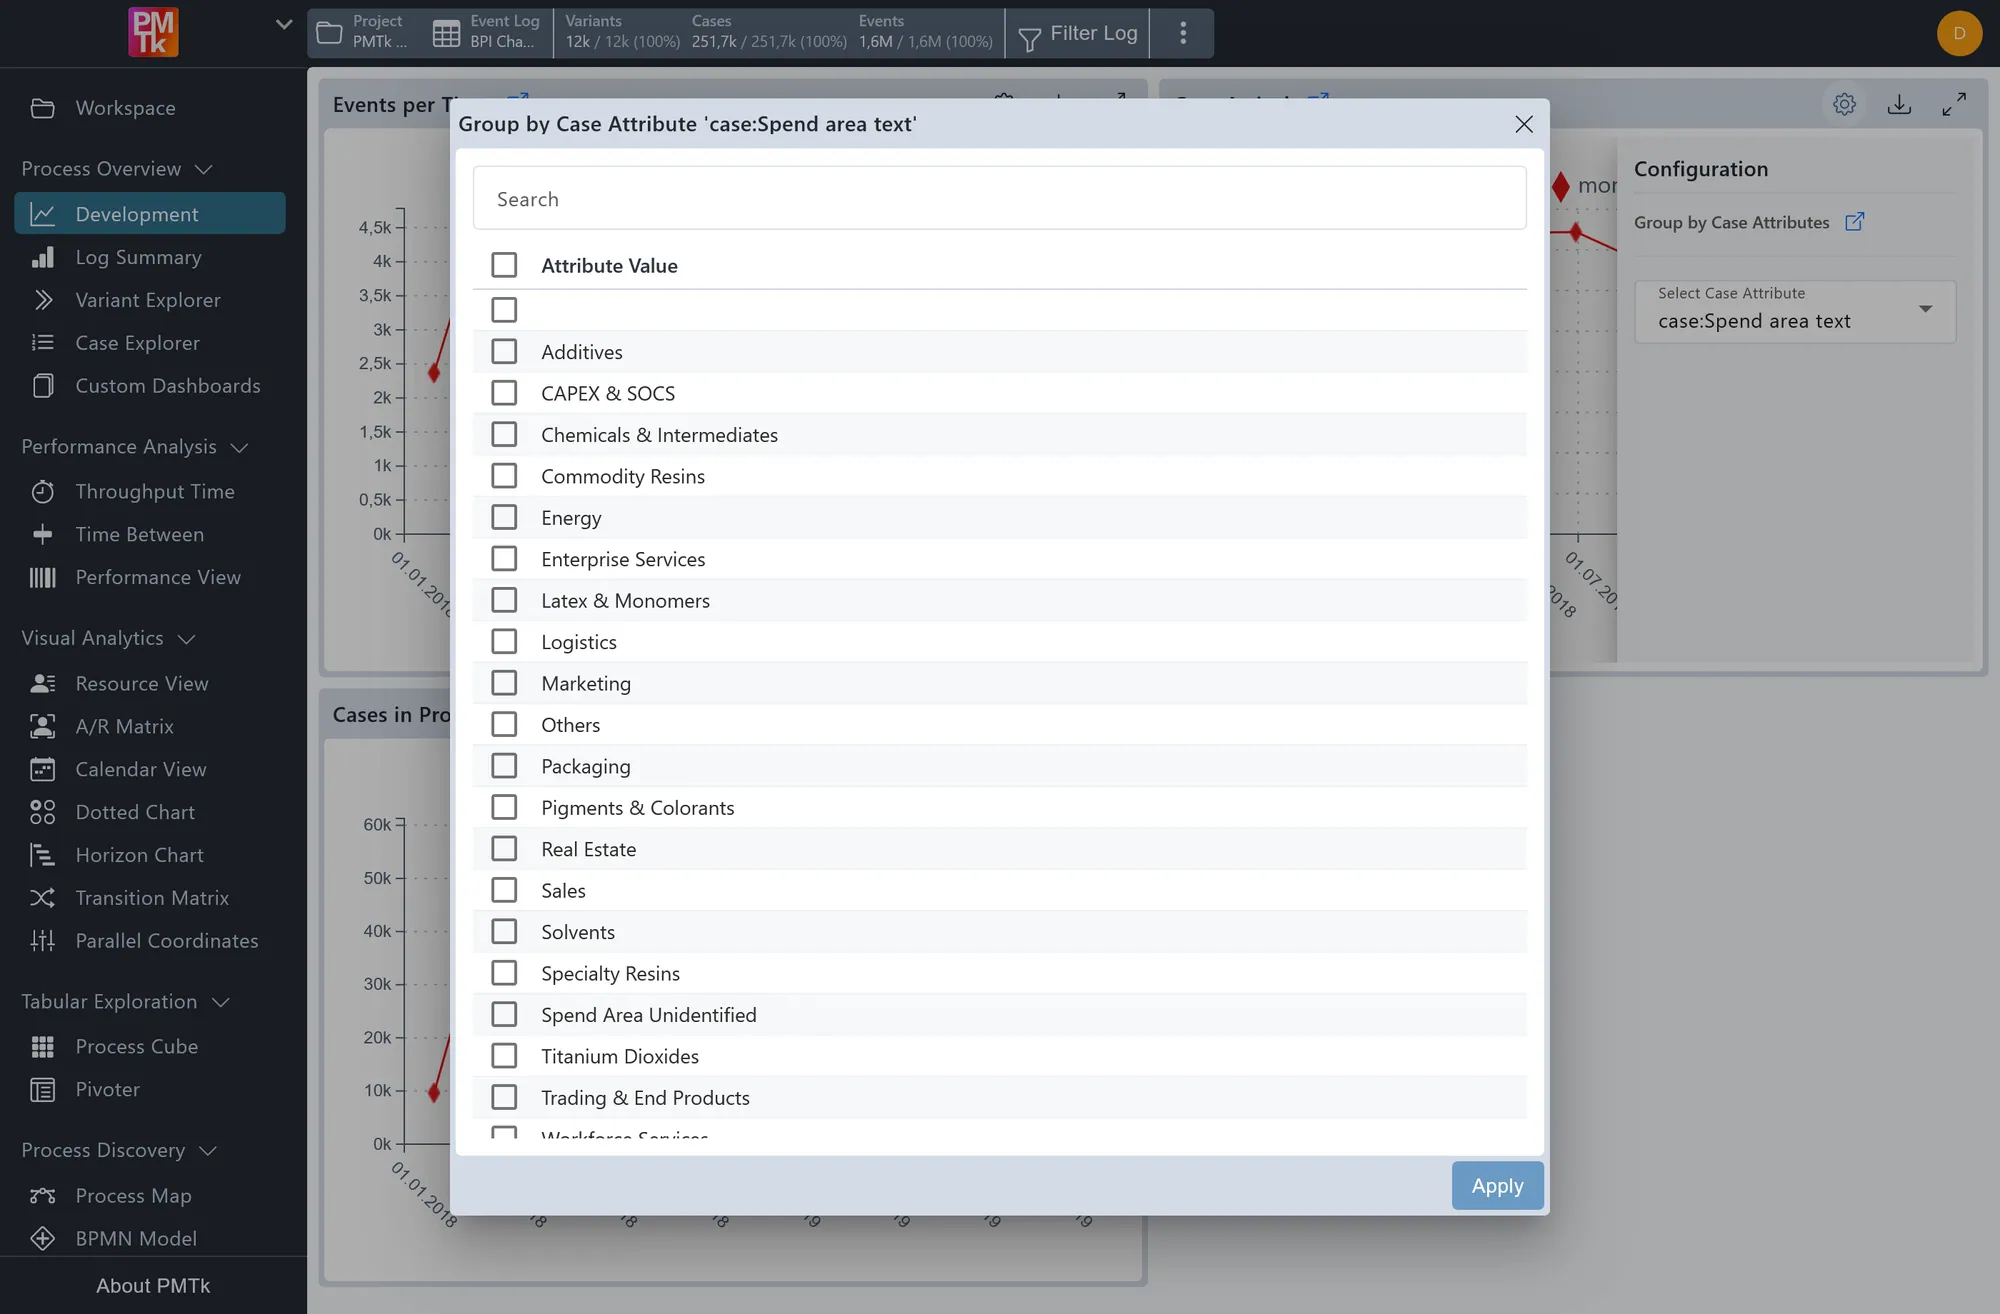Viewport: 2000px width, 1314px height.
Task: Open the Process Cube grid icon
Action: pos(42,1047)
